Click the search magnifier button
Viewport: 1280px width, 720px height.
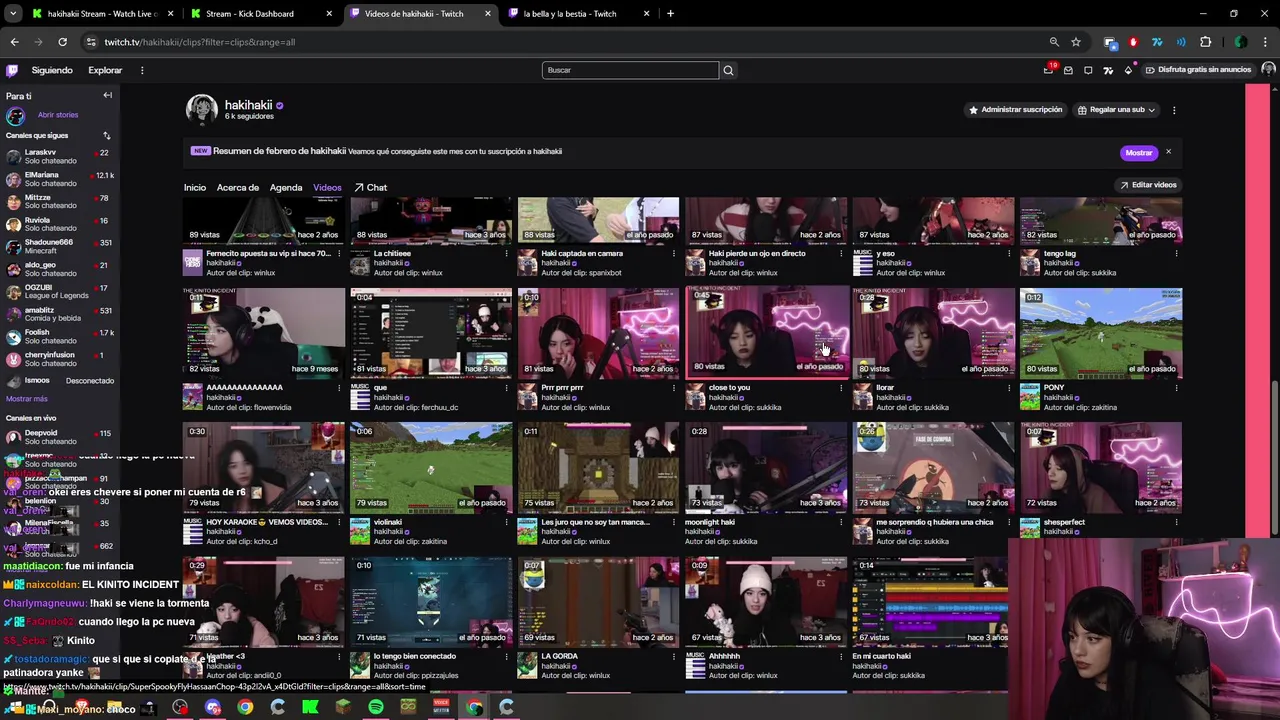[728, 70]
